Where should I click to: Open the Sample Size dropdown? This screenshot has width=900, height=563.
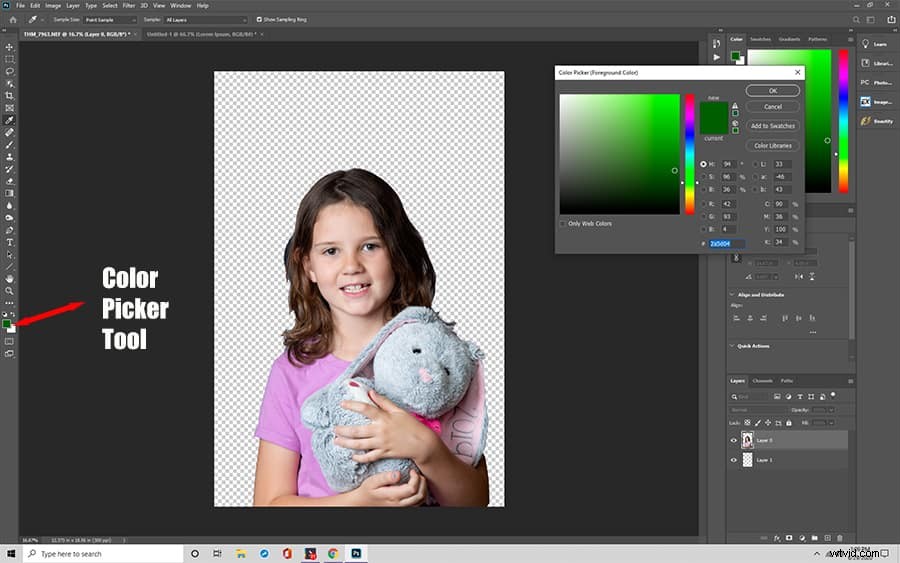(x=110, y=20)
